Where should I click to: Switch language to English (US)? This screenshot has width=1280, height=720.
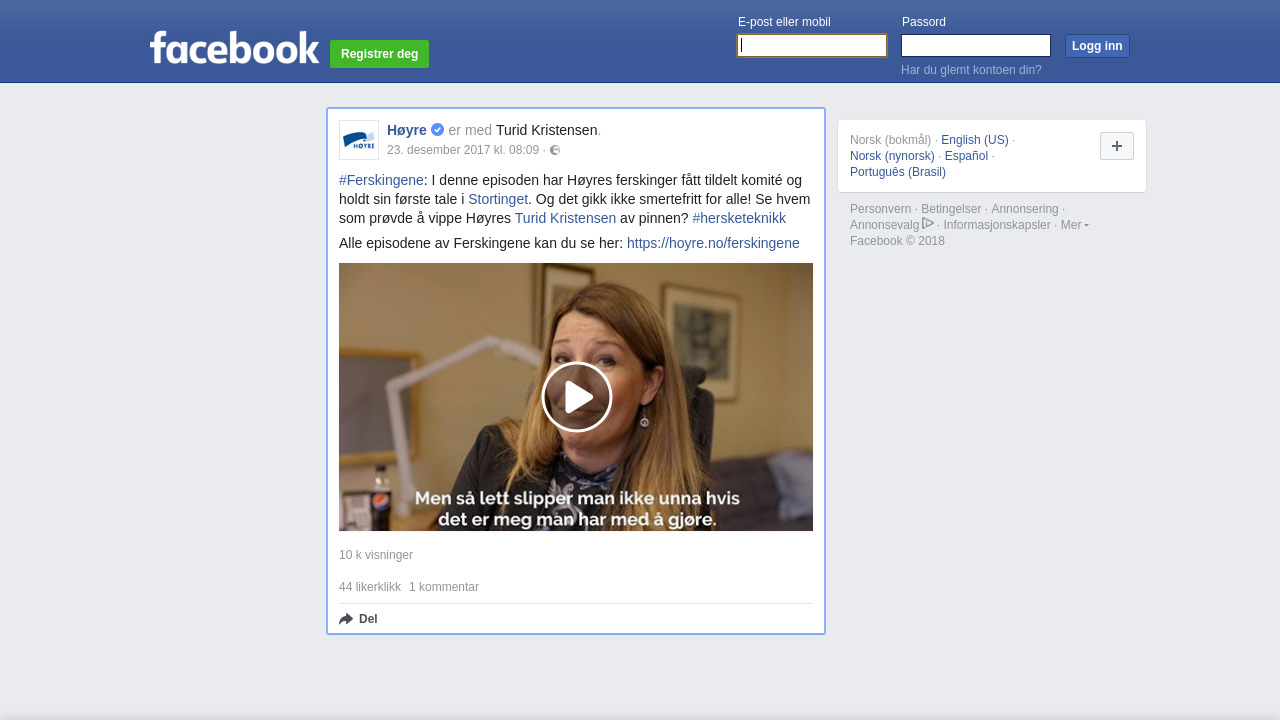tap(974, 140)
